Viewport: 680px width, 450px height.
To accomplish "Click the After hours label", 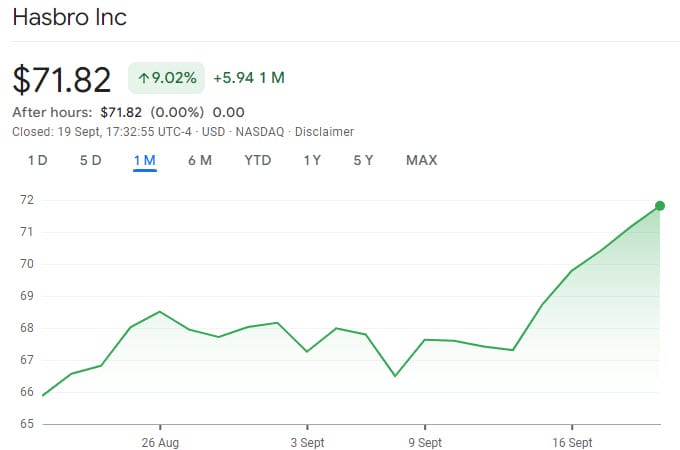I will [52, 112].
